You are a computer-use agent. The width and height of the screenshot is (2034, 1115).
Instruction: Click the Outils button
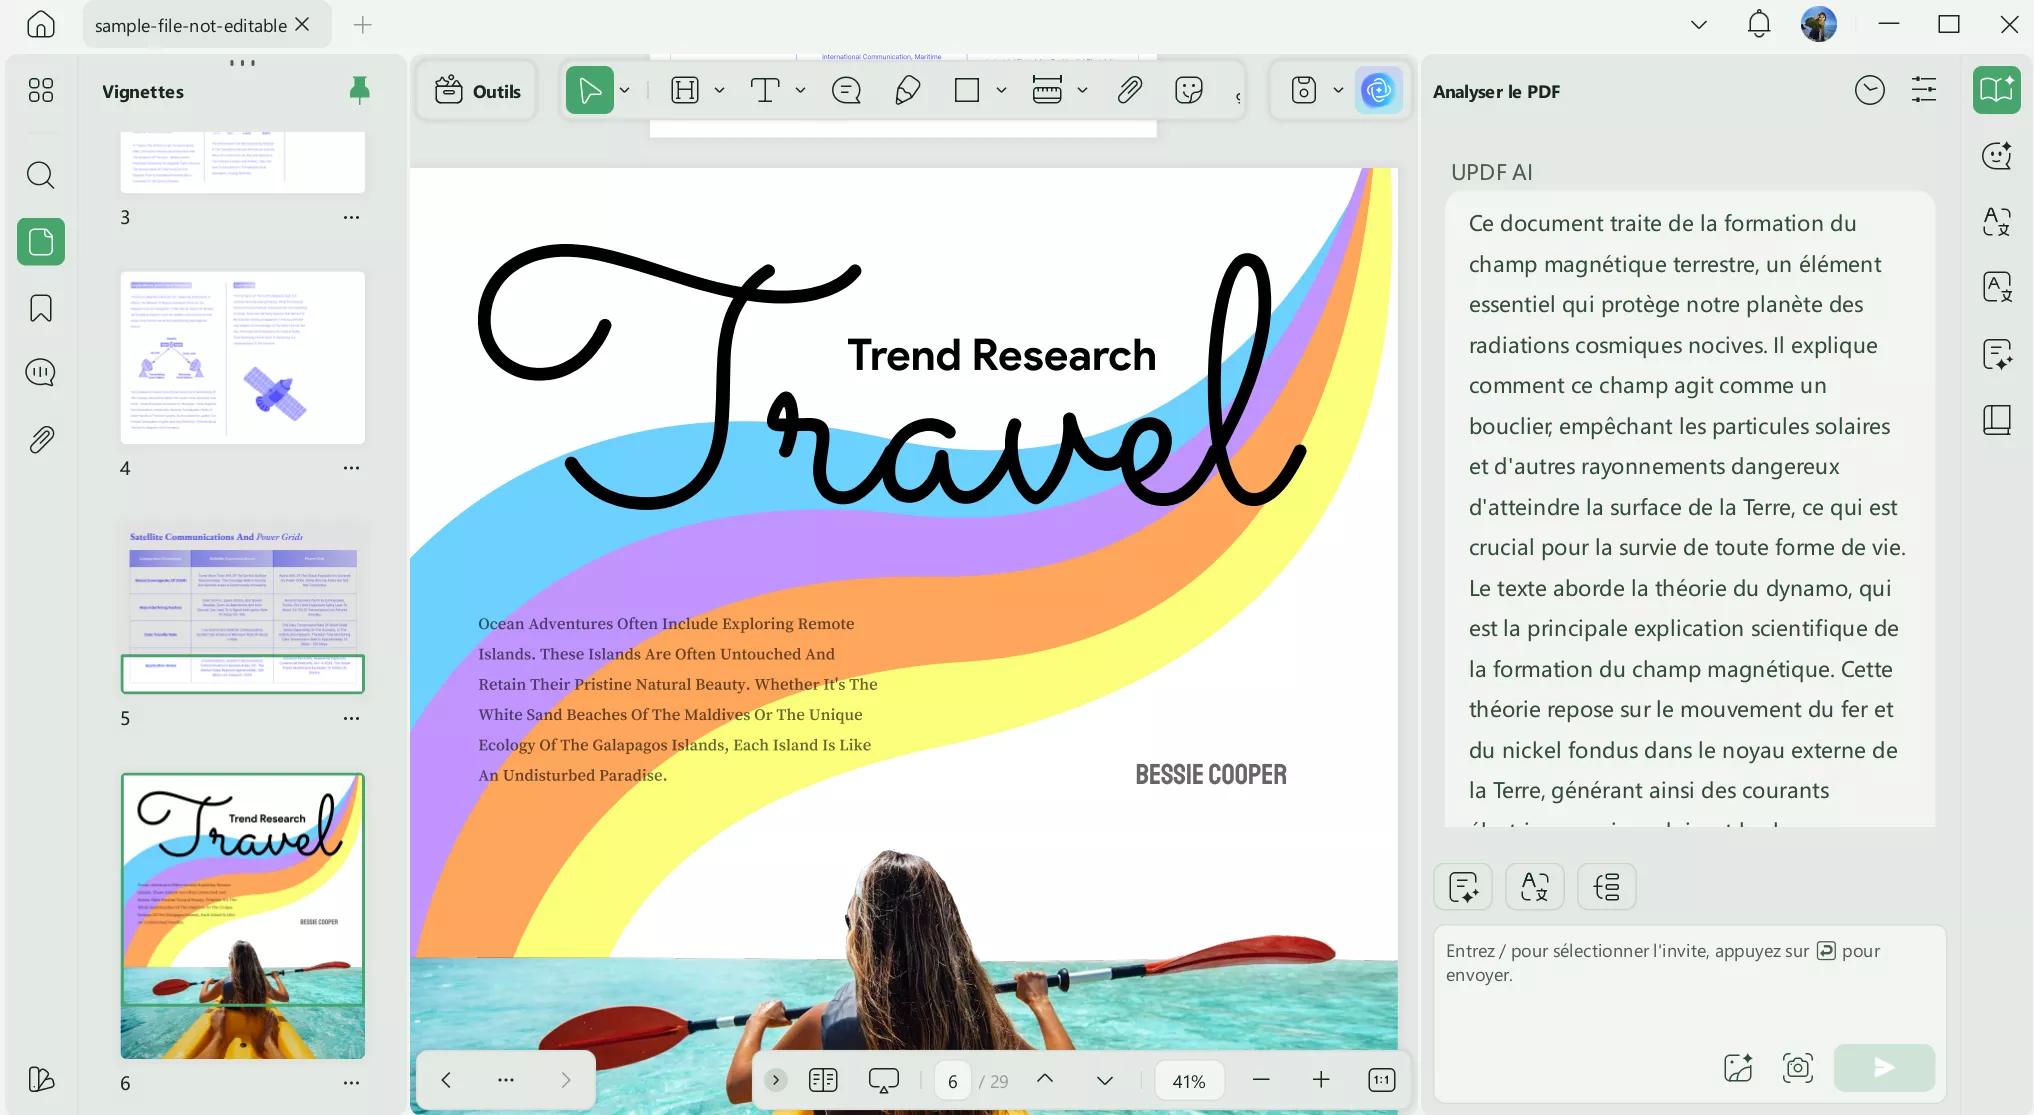tap(478, 91)
